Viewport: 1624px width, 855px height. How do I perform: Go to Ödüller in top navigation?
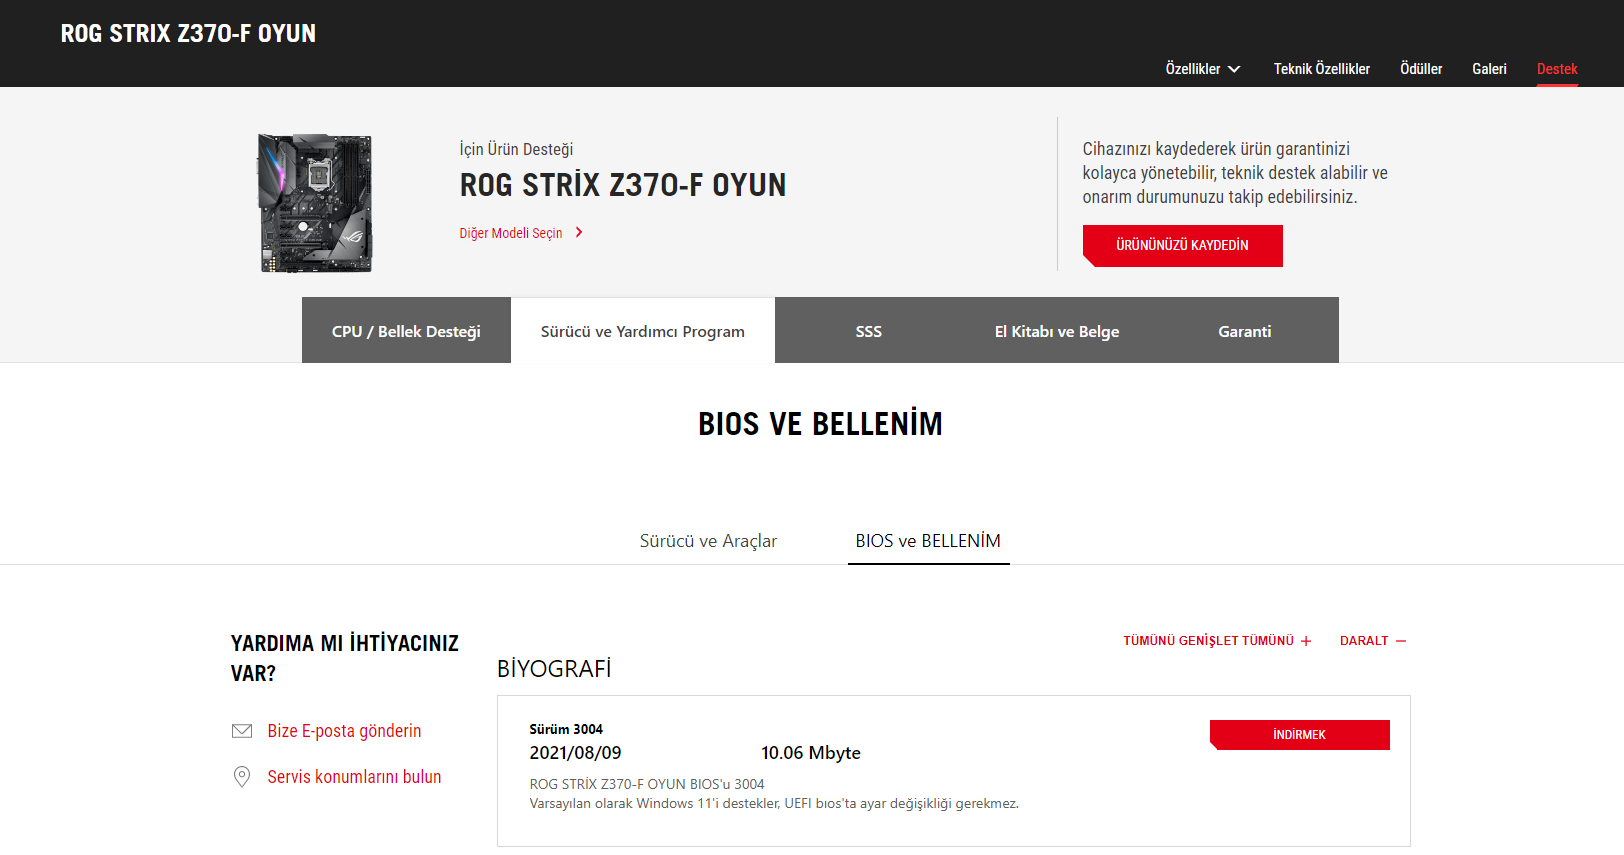click(x=1421, y=69)
